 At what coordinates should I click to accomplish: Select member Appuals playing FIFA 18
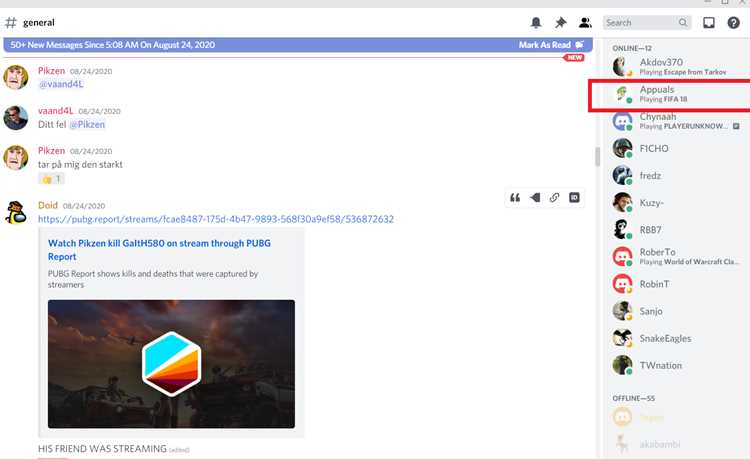(676, 94)
